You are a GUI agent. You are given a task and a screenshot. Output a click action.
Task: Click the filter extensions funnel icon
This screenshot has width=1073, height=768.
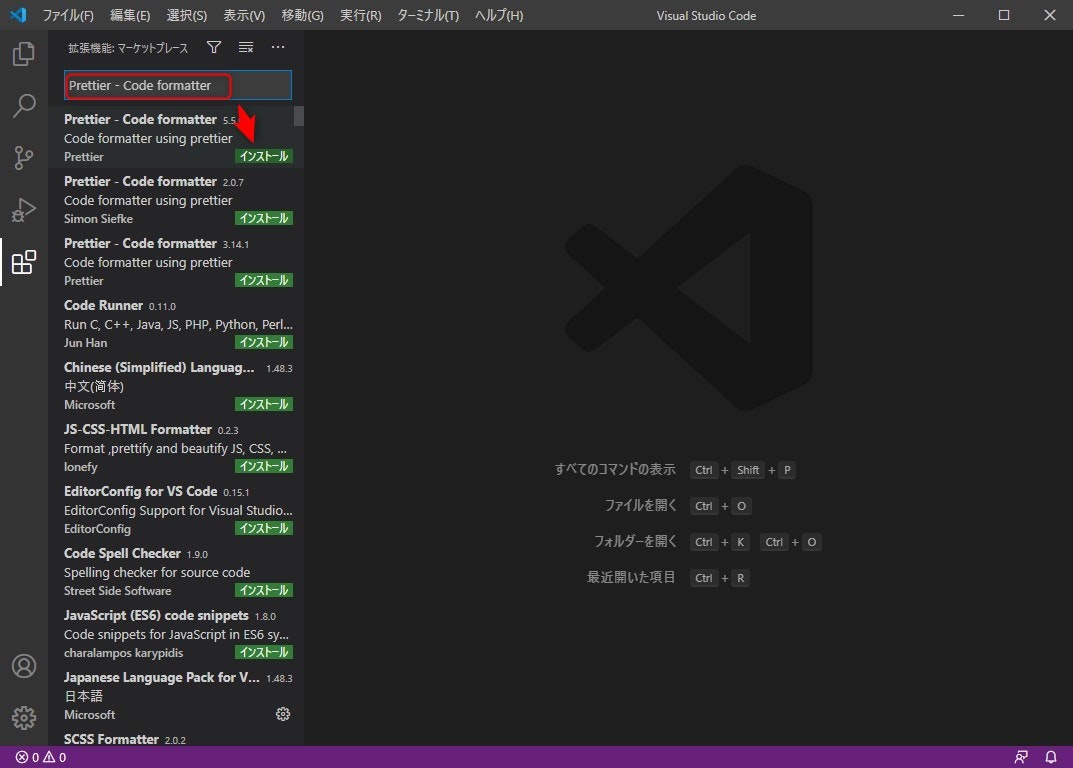[x=214, y=47]
